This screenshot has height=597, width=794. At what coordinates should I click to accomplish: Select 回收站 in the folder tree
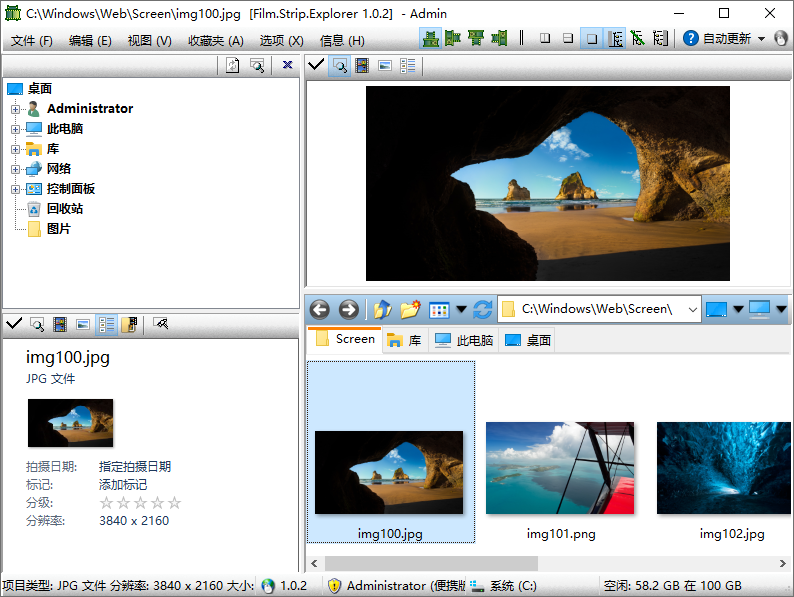pyautogui.click(x=65, y=209)
